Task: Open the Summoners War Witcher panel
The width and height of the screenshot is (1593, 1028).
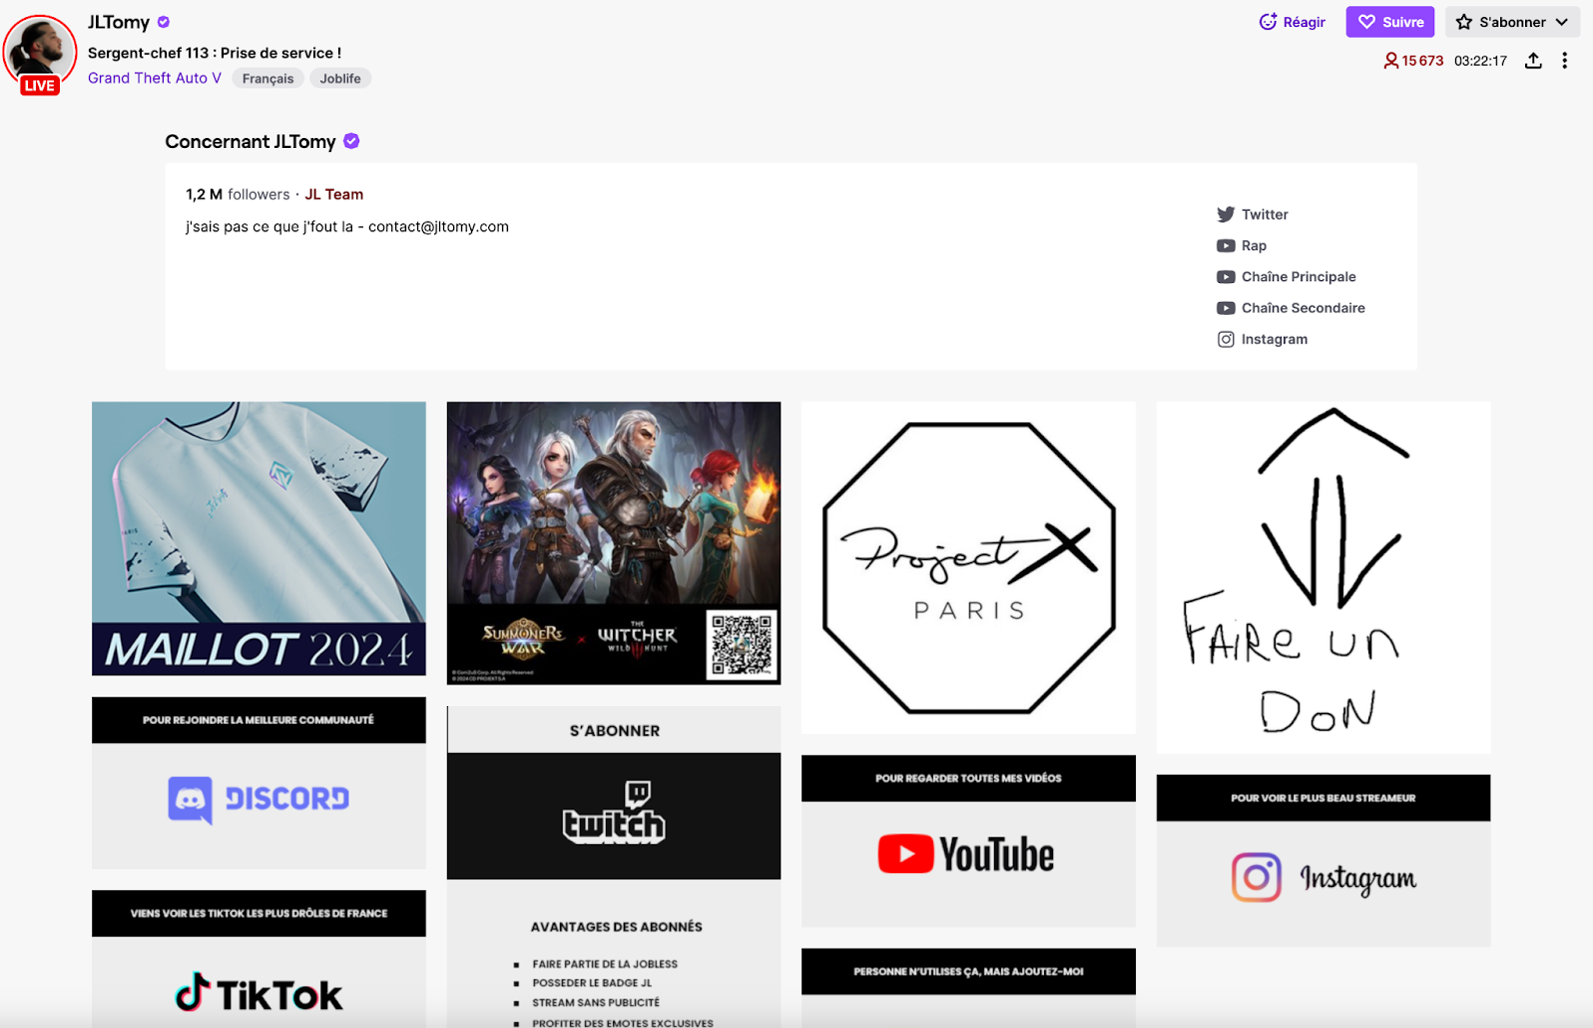Action: pos(614,543)
